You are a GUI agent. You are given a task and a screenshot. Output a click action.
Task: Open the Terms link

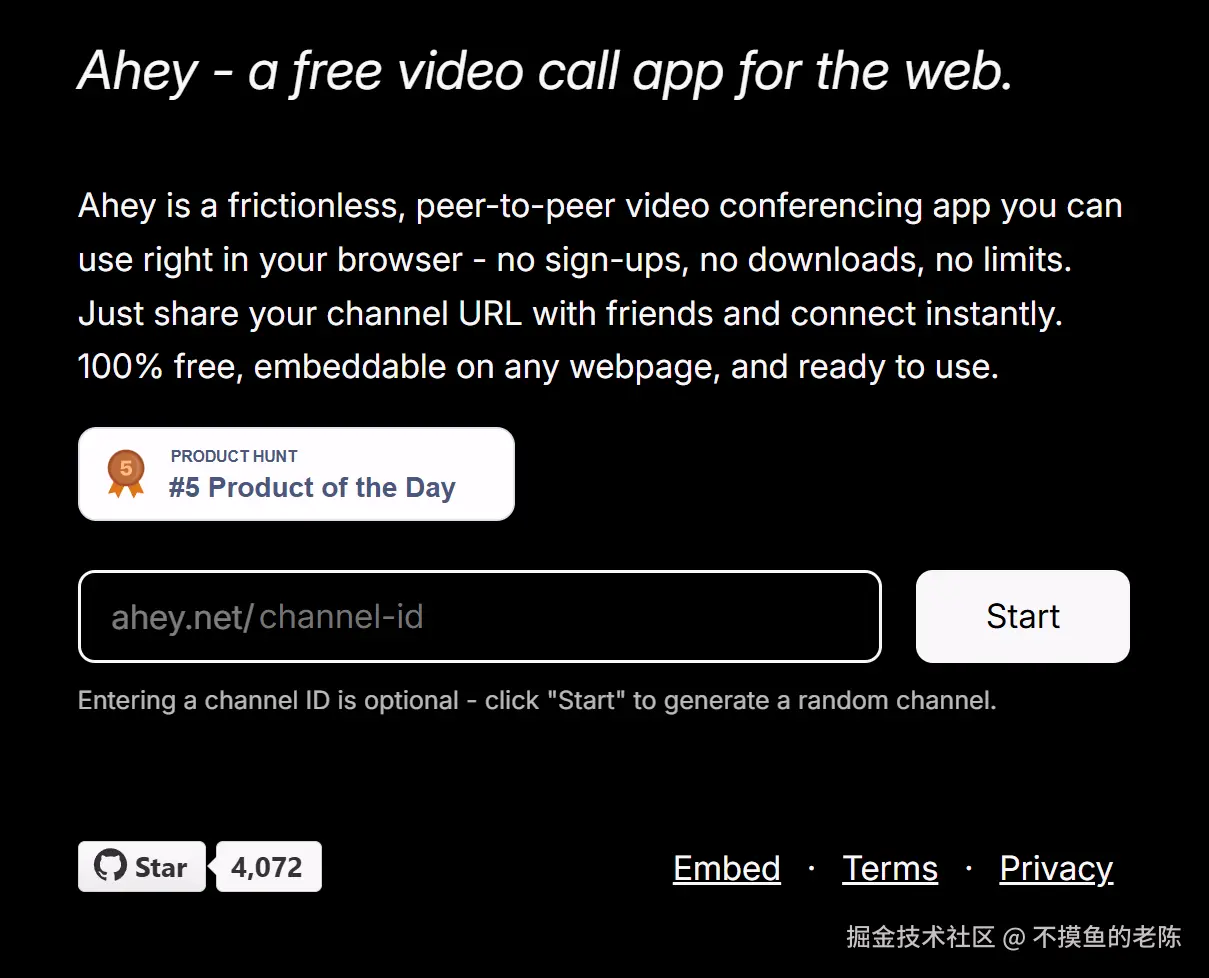(x=890, y=868)
